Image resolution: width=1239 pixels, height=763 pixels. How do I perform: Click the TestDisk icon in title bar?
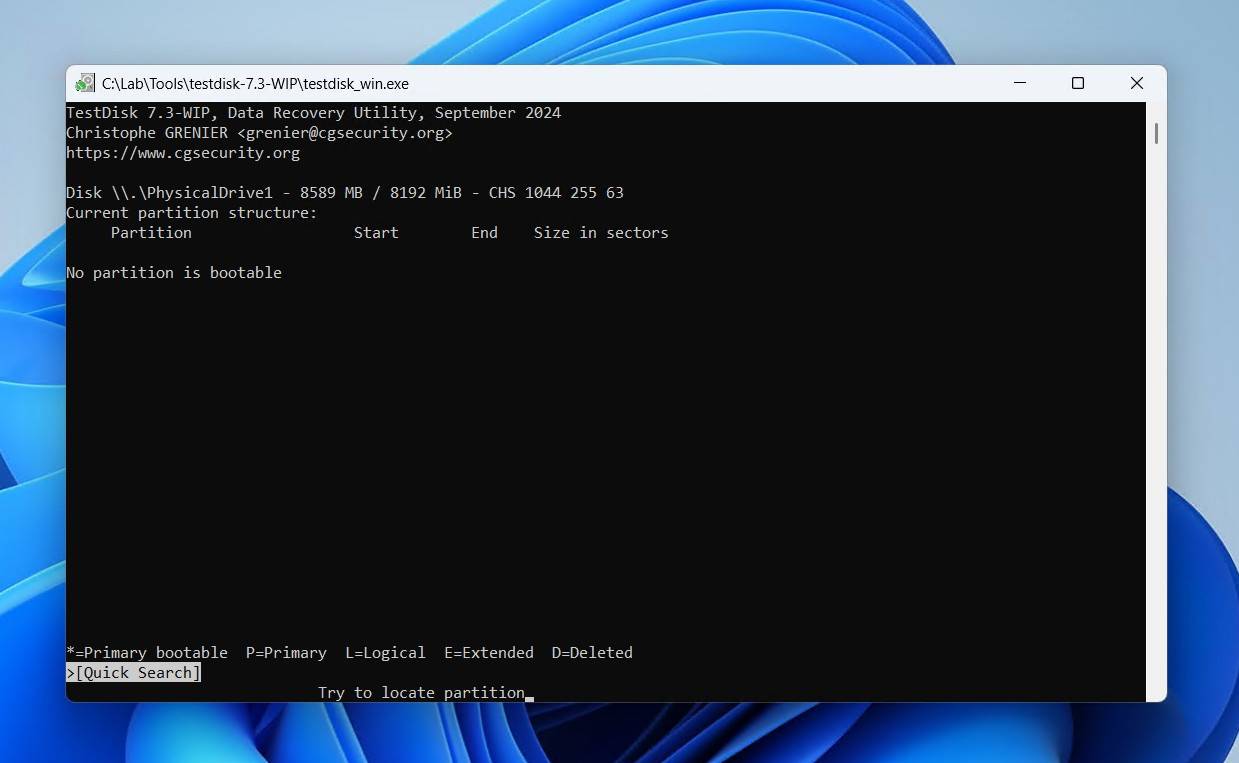click(85, 83)
